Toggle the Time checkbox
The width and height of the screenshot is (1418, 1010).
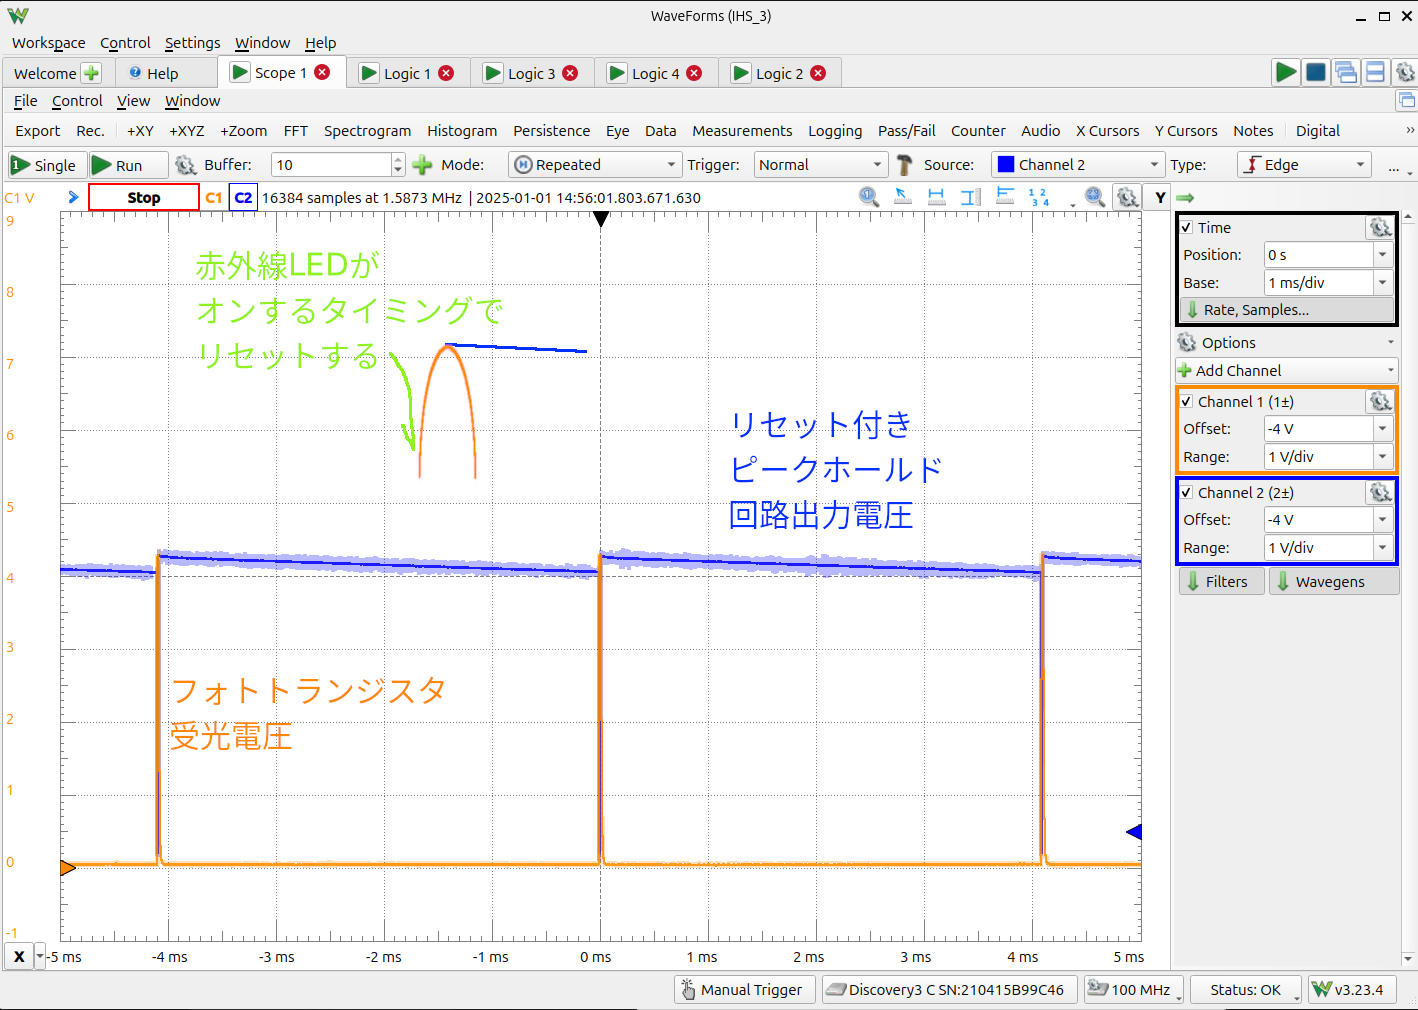[x=1187, y=228]
